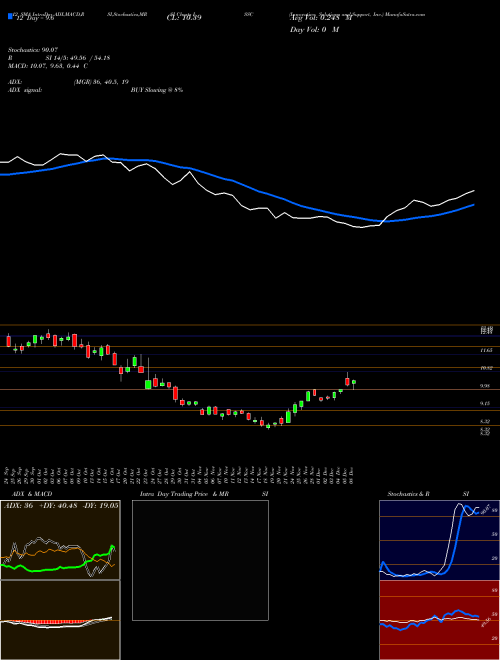Select the BUY Slowing @ 8% signal text
This screenshot has width=500, height=660.
coord(157,90)
